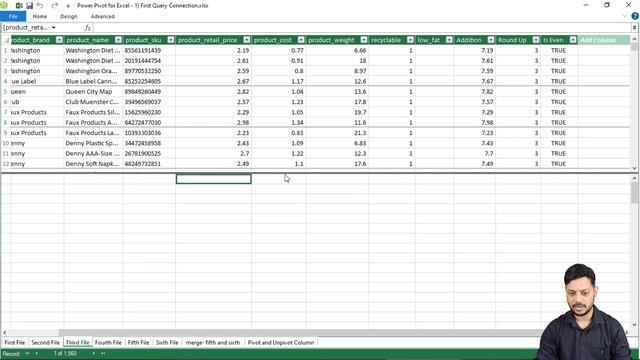Open Customize Quick Access Toolbar arrow
The image size is (640, 360).
pyautogui.click(x=68, y=6)
